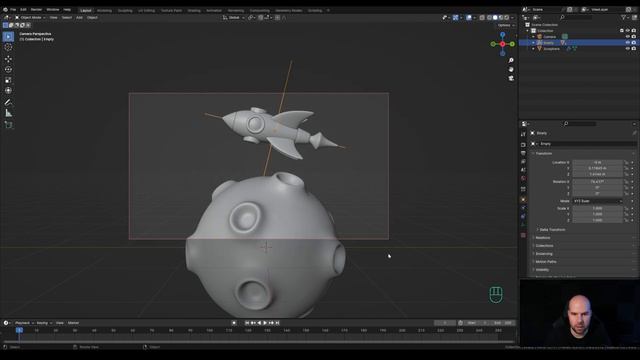Expand the Instancing panel
Image resolution: width=640 pixels, height=360 pixels.
click(543, 254)
